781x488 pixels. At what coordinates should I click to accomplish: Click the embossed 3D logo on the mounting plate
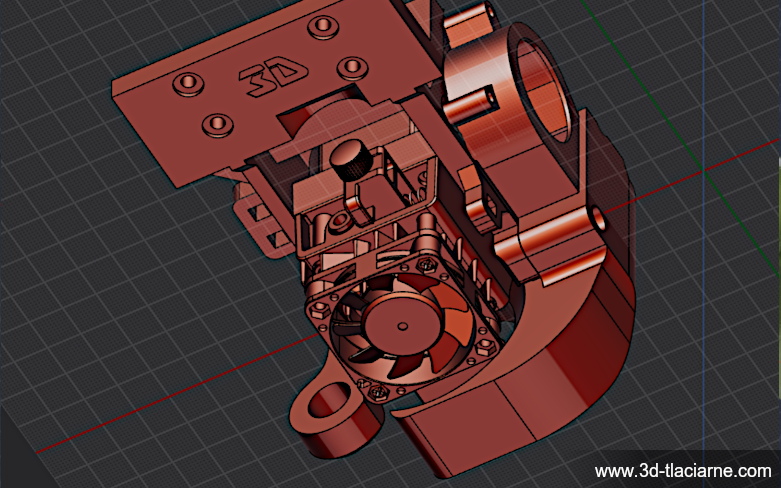click(272, 75)
